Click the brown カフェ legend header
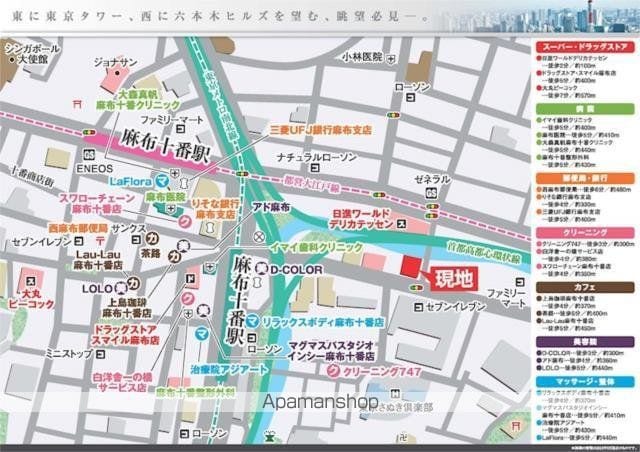The image size is (640, 452). coord(585,287)
